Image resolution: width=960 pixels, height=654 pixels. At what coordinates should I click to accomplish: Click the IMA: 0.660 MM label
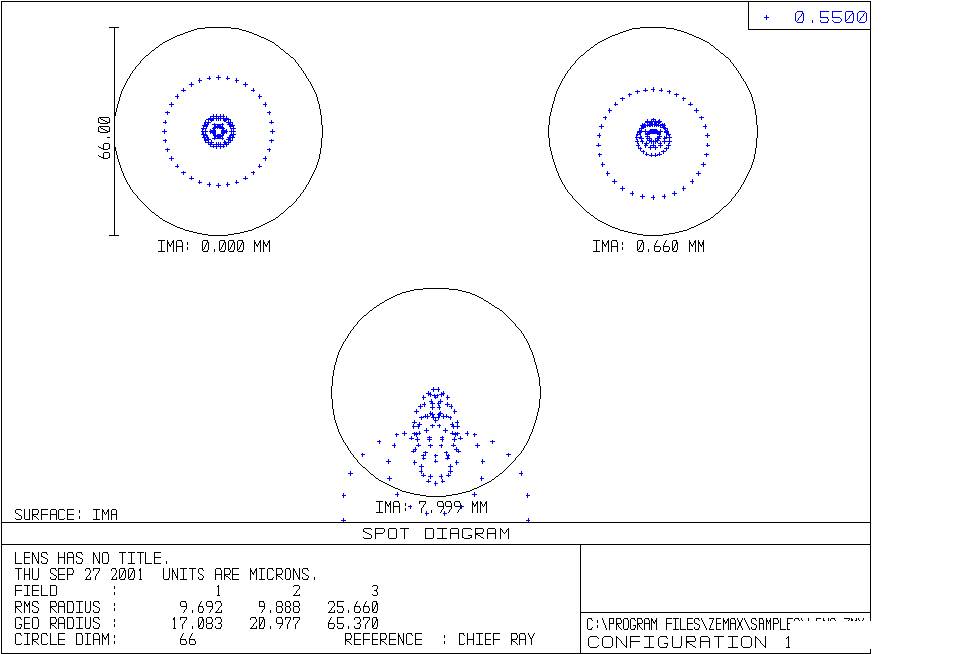(x=648, y=246)
